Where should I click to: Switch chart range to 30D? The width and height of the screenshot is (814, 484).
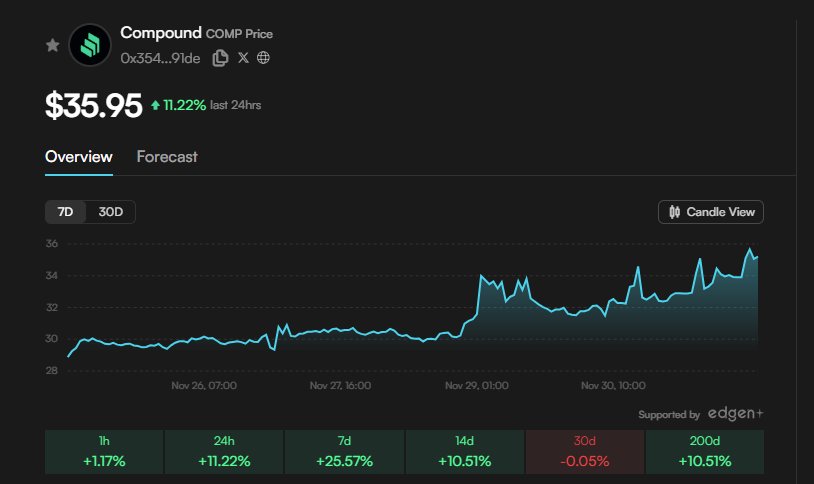tap(110, 212)
